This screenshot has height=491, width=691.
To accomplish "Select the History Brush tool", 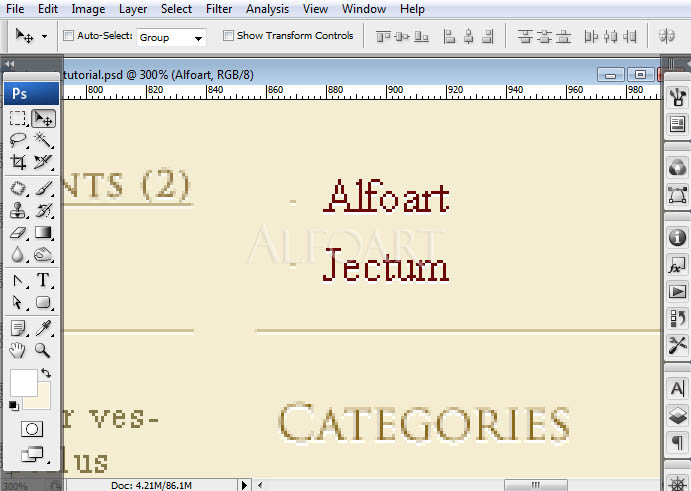I will pos(43,210).
